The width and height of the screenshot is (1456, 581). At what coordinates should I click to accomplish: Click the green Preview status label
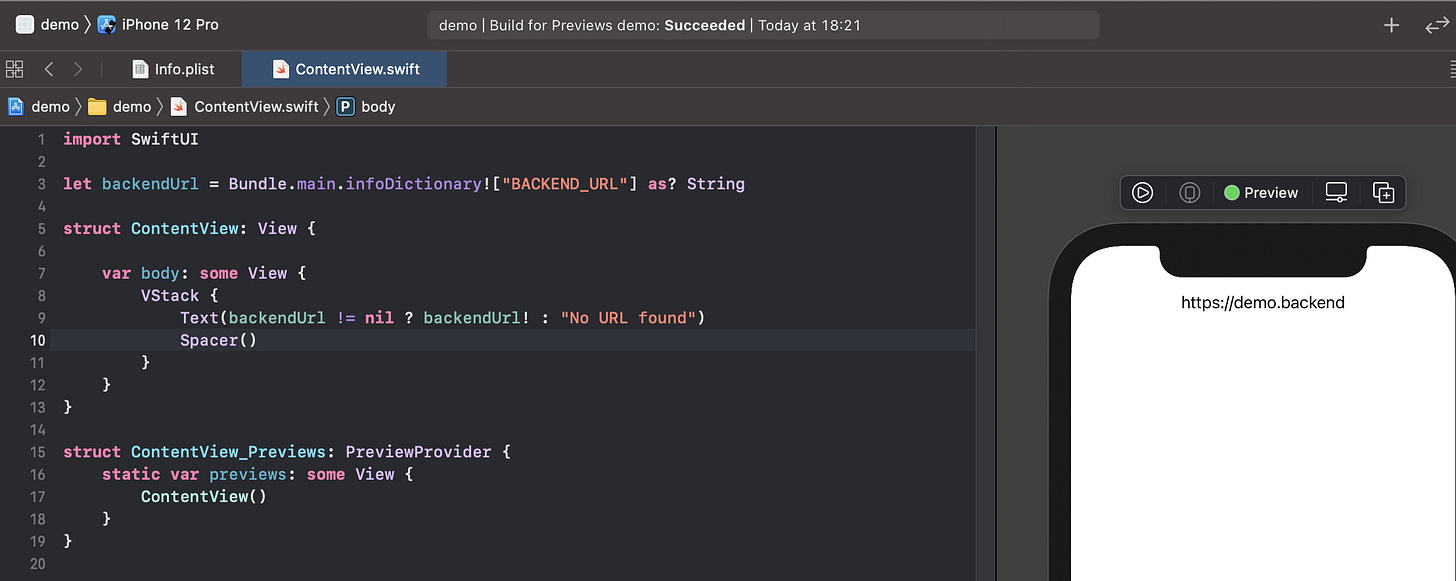(1261, 193)
